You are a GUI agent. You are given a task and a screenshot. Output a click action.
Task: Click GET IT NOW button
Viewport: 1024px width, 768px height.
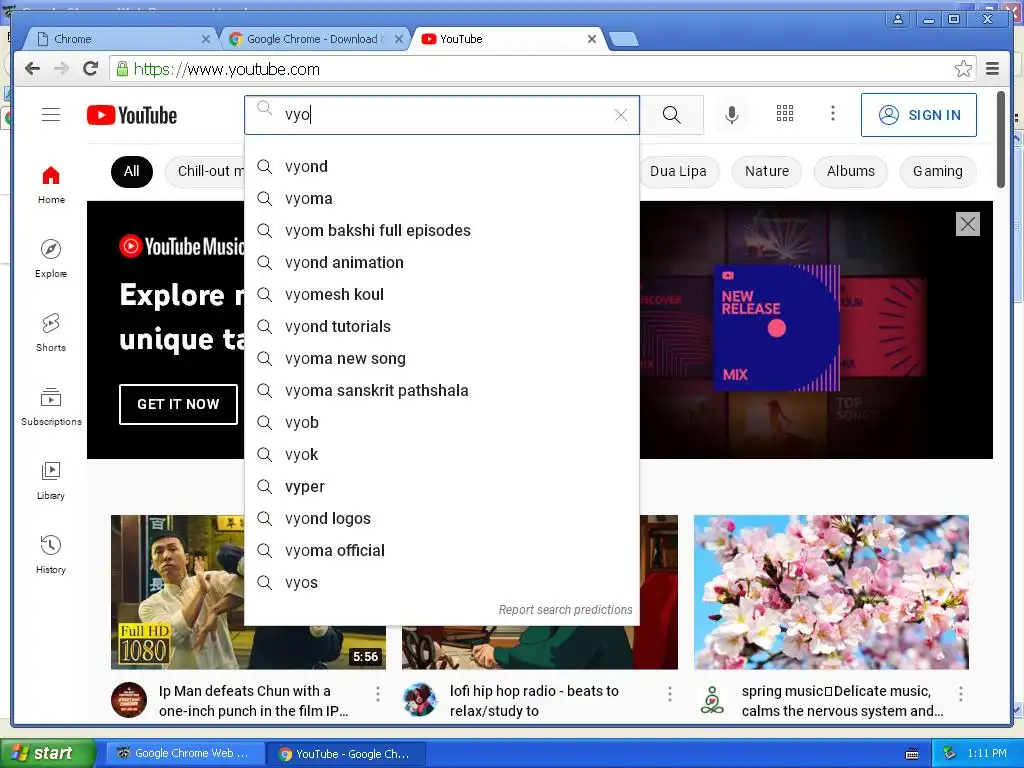click(x=178, y=404)
